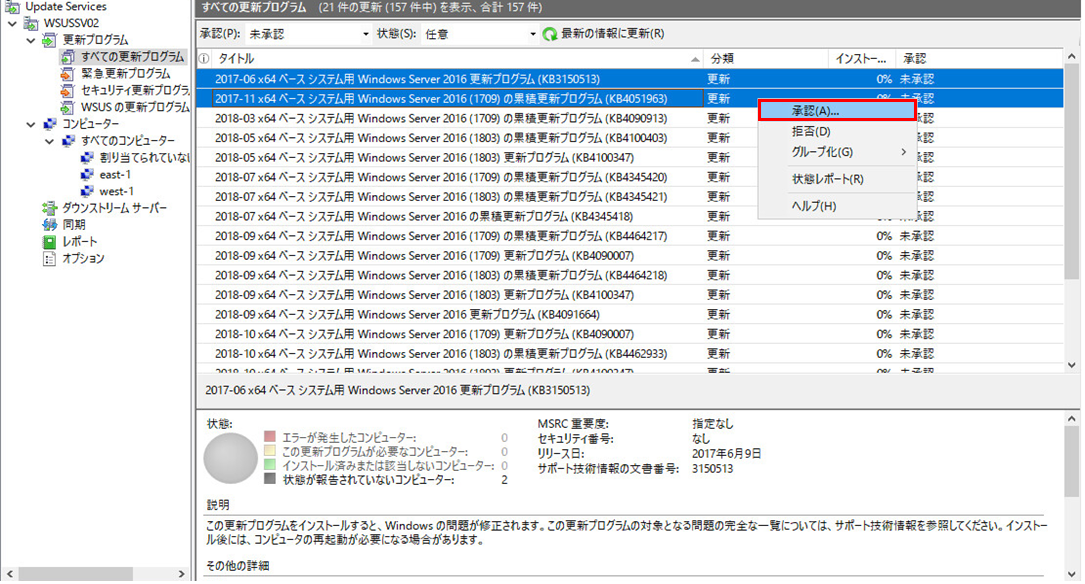Open the オプション options node

(x=48, y=259)
